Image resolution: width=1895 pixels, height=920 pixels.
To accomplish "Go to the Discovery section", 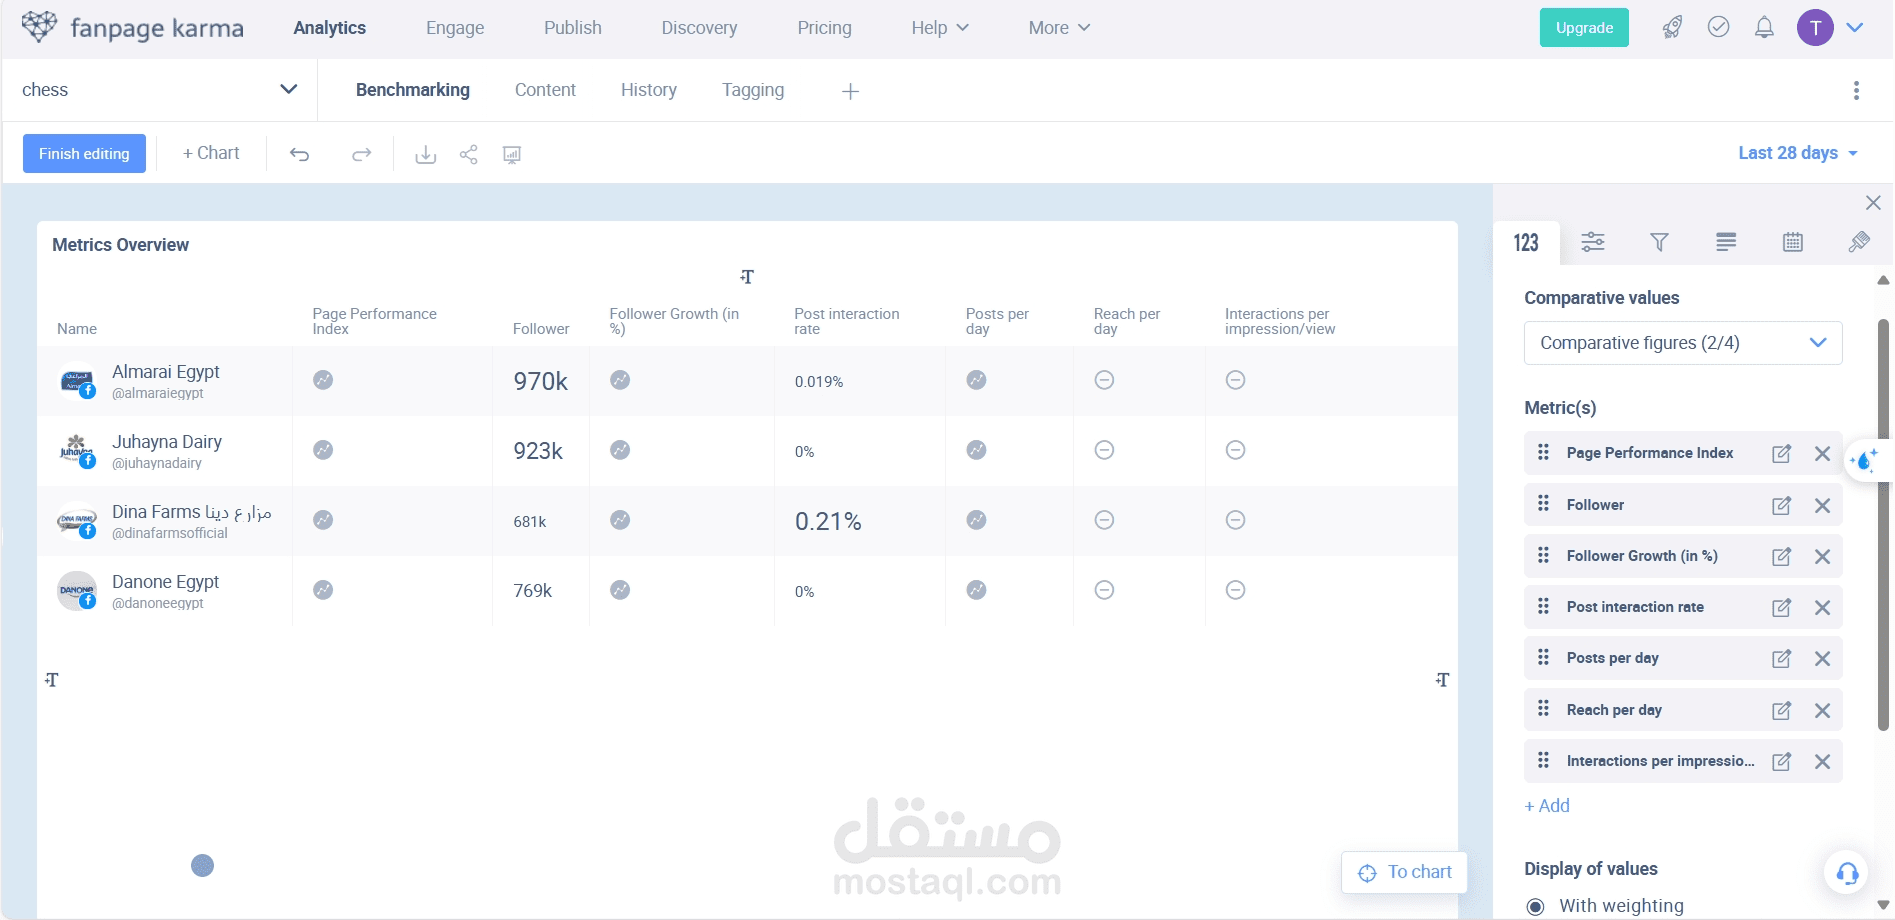I will click(699, 28).
